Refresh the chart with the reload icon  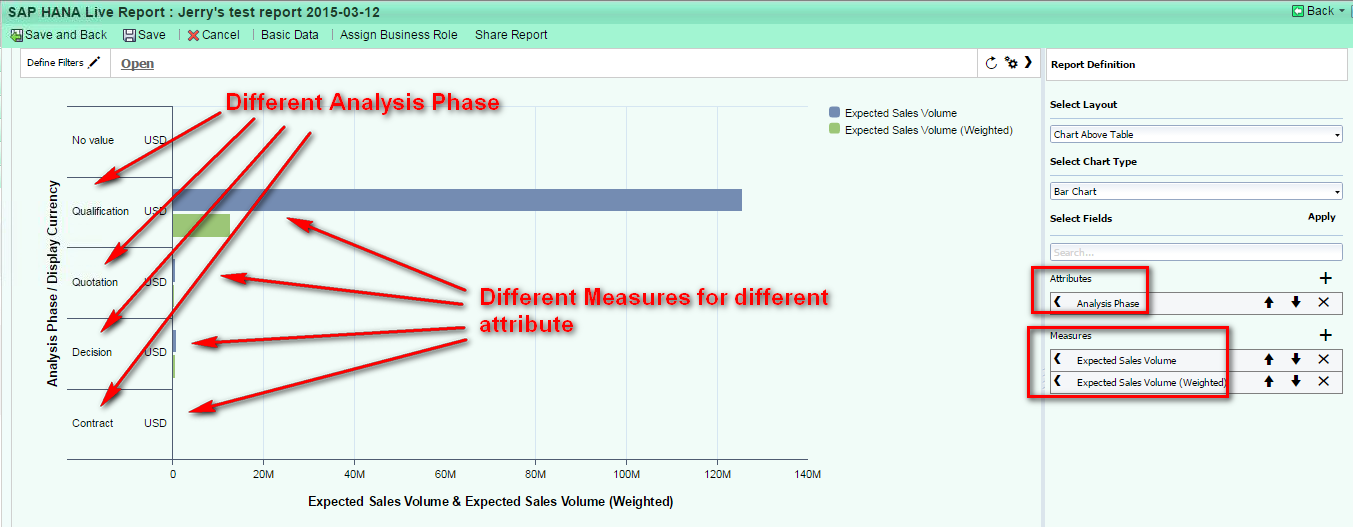(x=991, y=63)
